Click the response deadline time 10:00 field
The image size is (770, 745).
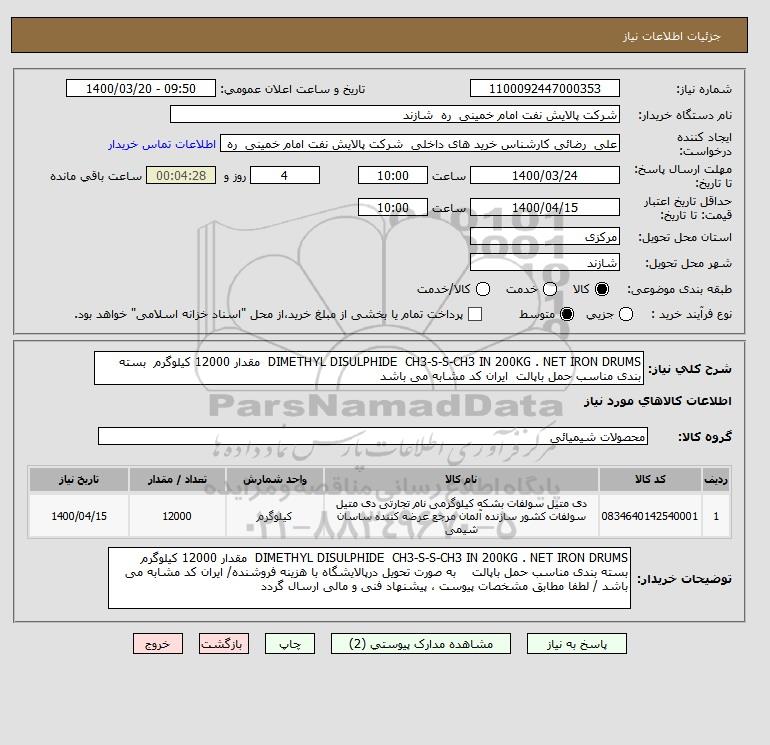393,175
